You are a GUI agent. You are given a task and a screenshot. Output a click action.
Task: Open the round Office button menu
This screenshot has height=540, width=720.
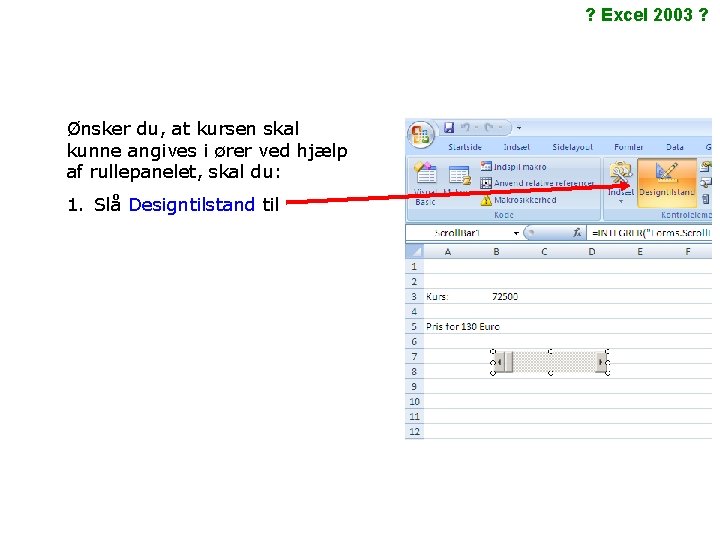[x=420, y=134]
